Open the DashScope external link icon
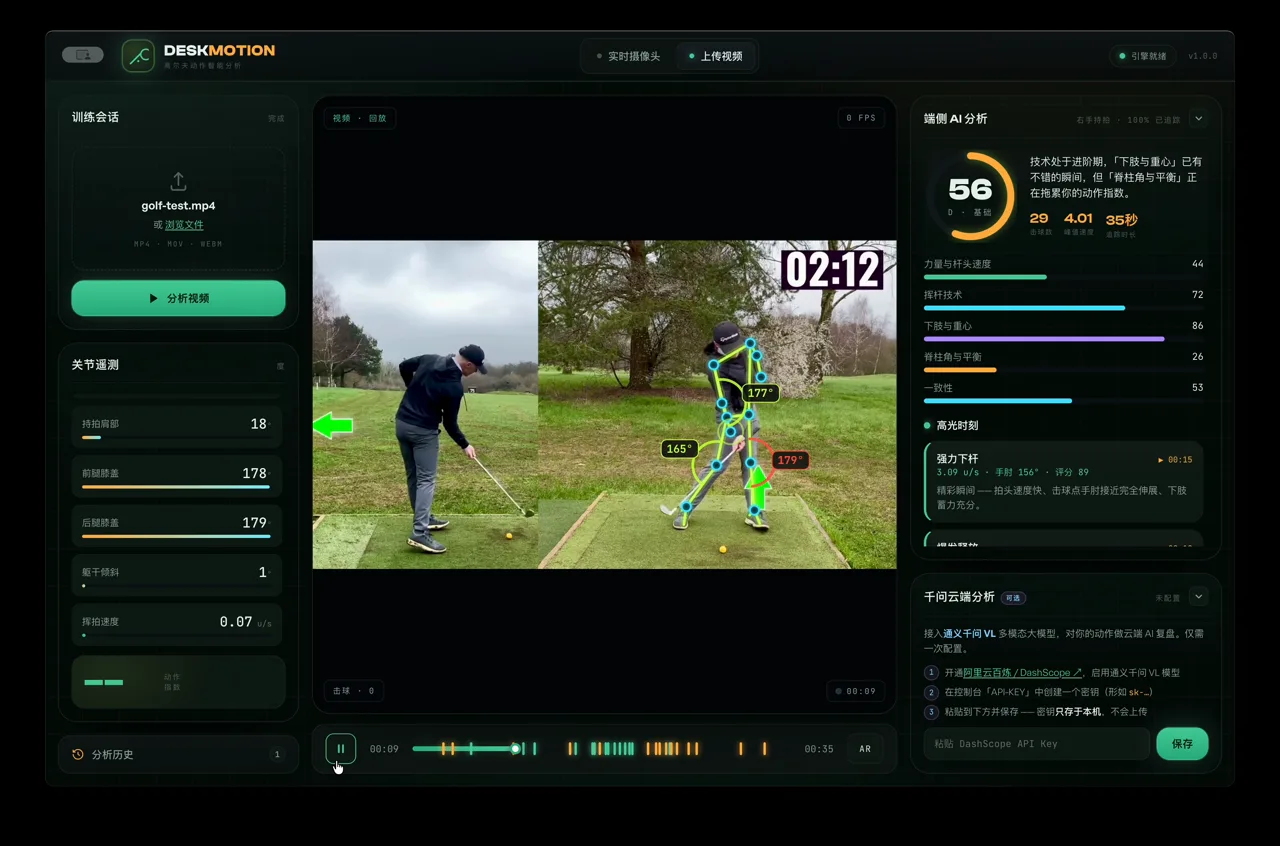Viewport: 1280px width, 846px height. (1077, 673)
